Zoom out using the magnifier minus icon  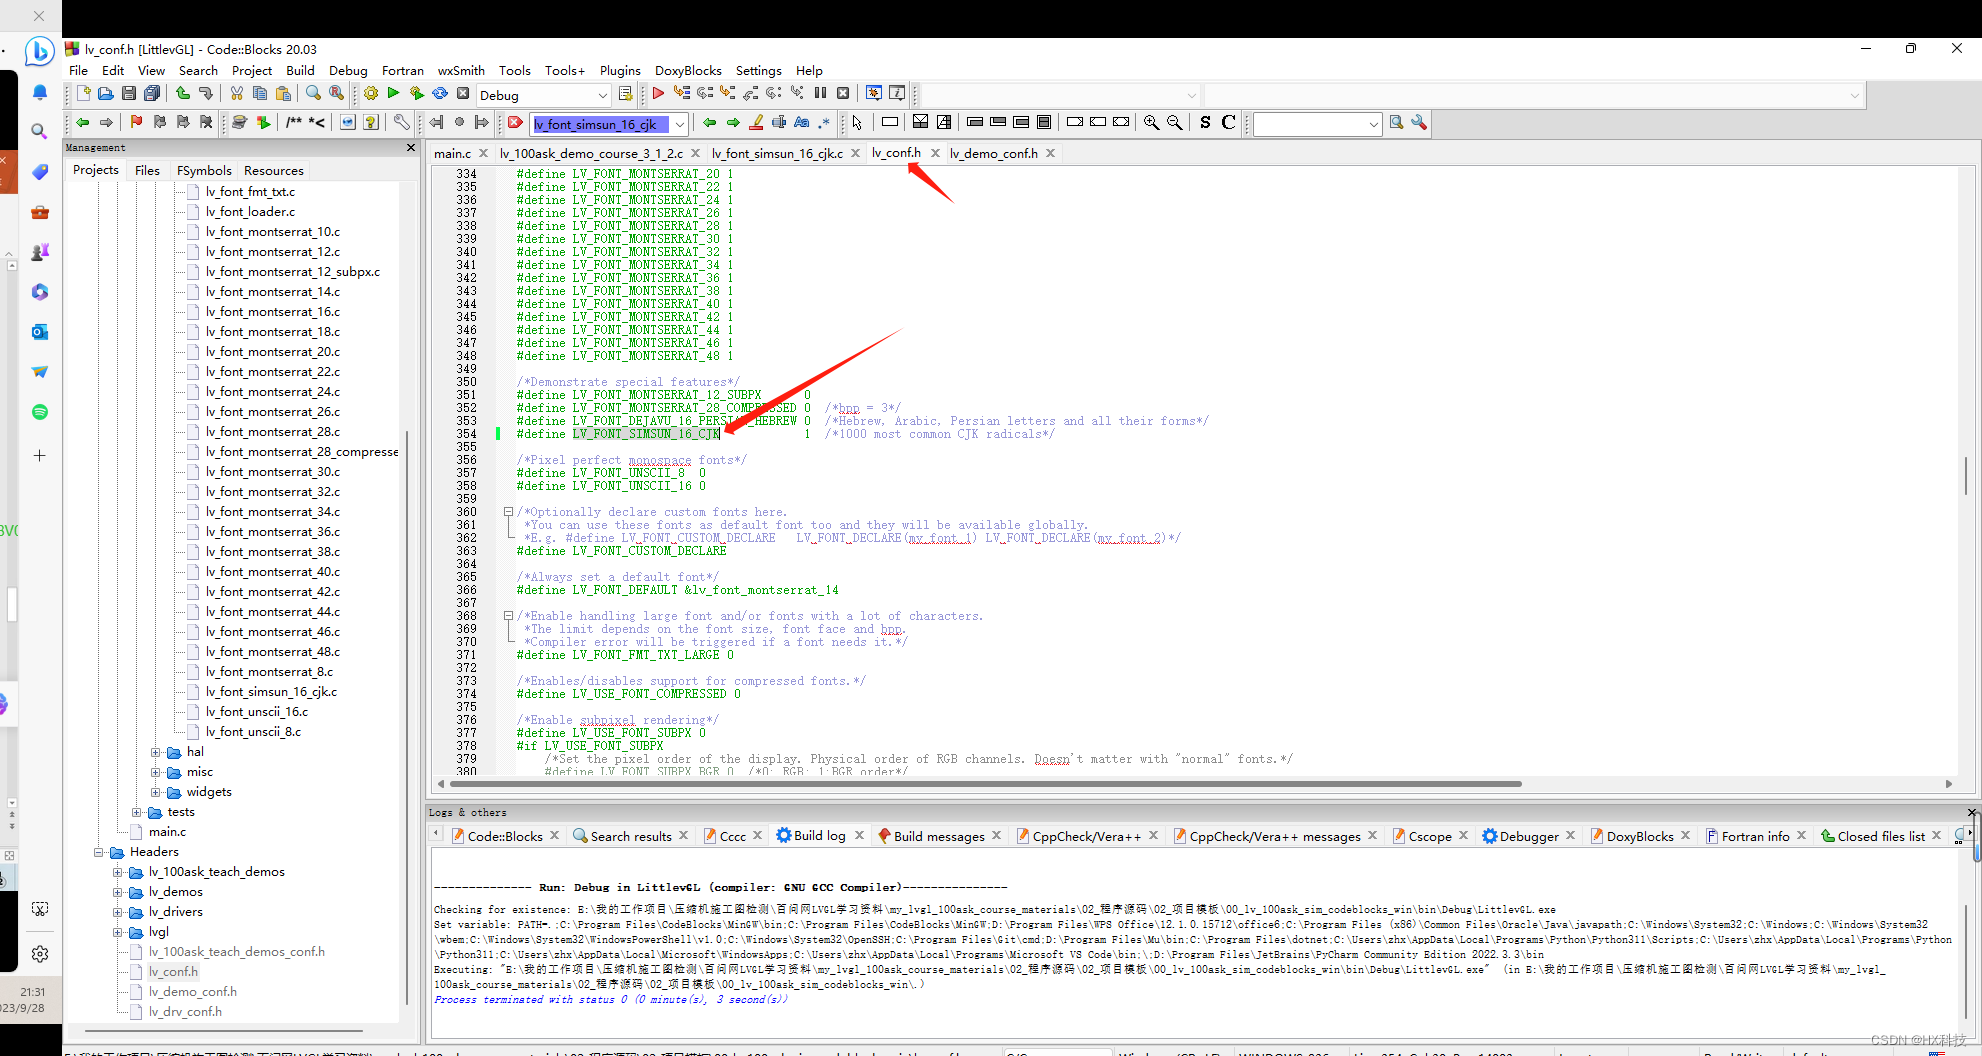(1175, 123)
